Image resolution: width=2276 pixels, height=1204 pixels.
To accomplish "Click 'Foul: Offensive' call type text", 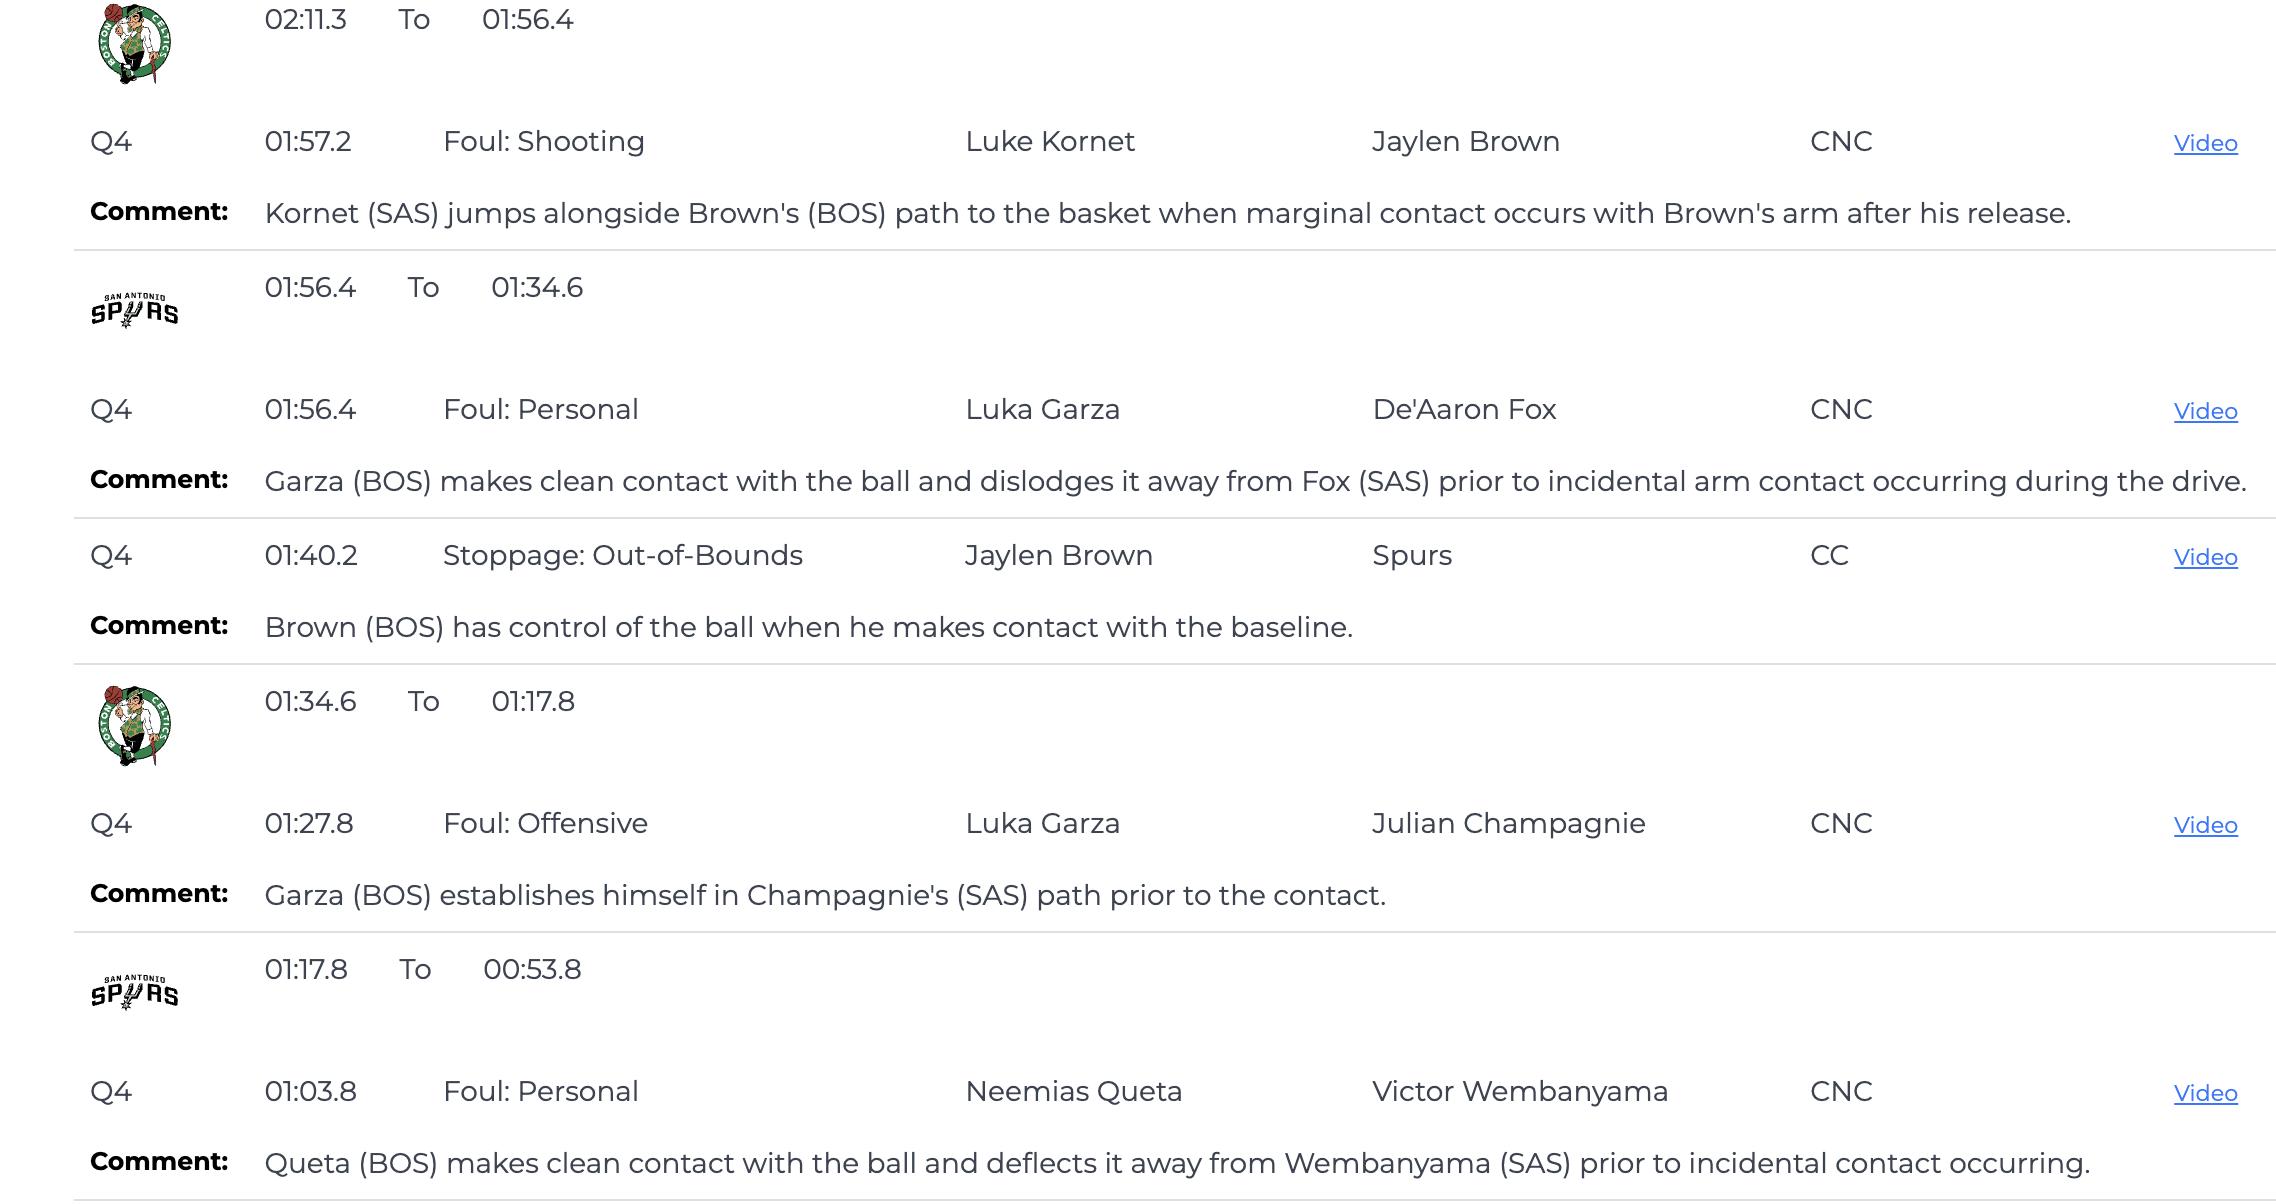I will pyautogui.click(x=545, y=823).
